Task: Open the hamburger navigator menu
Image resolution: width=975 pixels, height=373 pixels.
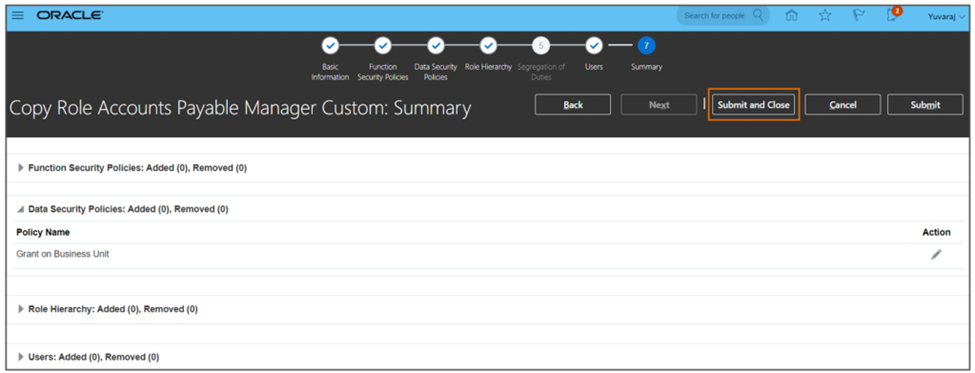Action: pos(18,16)
